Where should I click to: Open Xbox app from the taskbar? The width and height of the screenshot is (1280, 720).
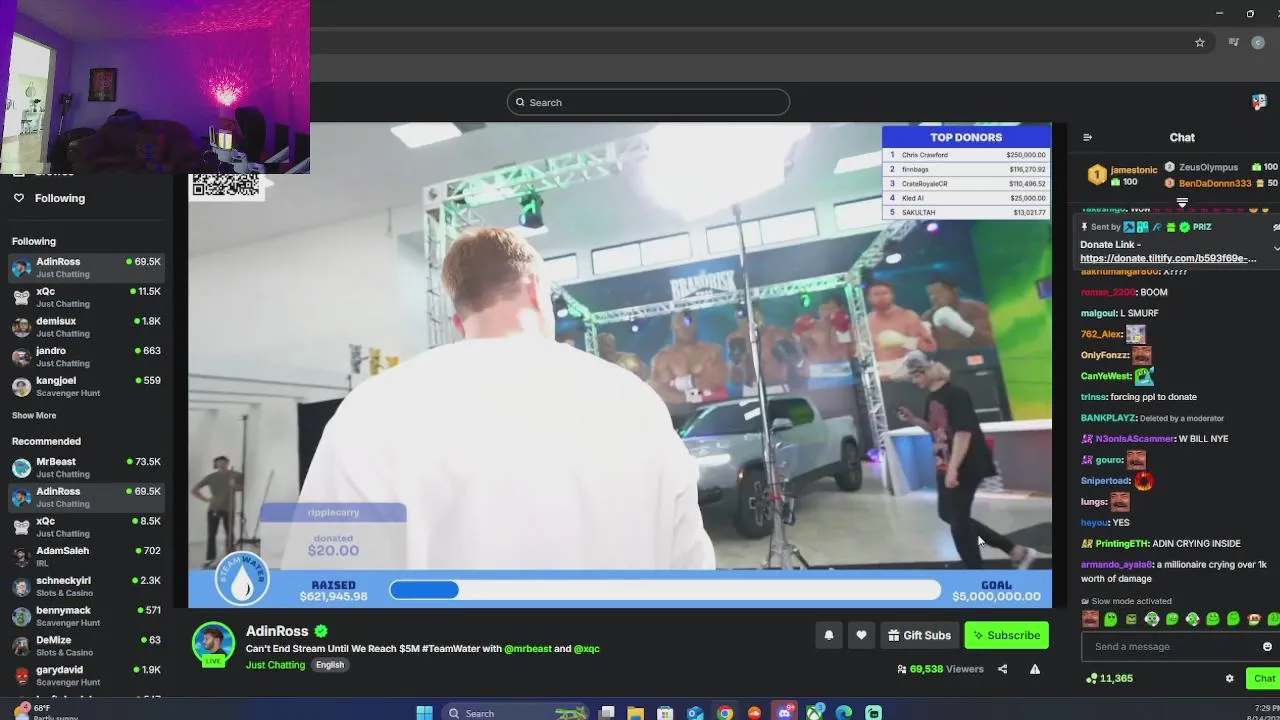pyautogui.click(x=815, y=713)
